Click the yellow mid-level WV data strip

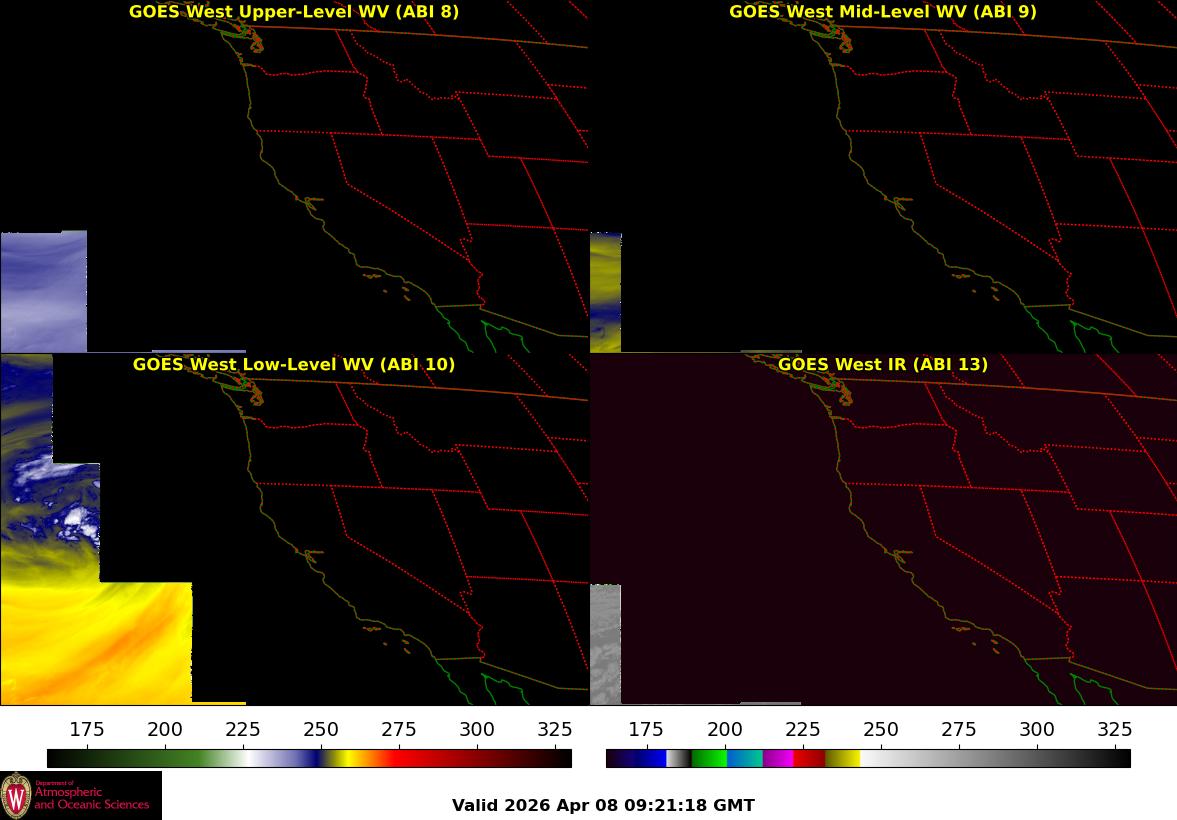pyautogui.click(x=606, y=292)
